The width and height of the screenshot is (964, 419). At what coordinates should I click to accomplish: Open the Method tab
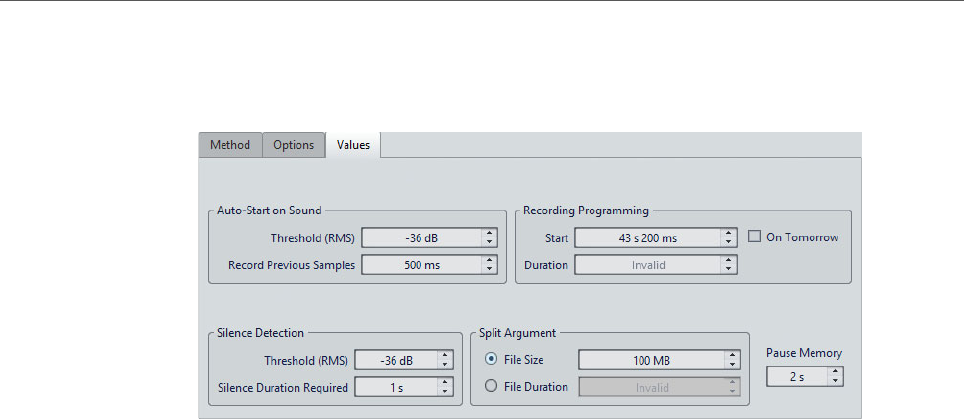point(230,145)
